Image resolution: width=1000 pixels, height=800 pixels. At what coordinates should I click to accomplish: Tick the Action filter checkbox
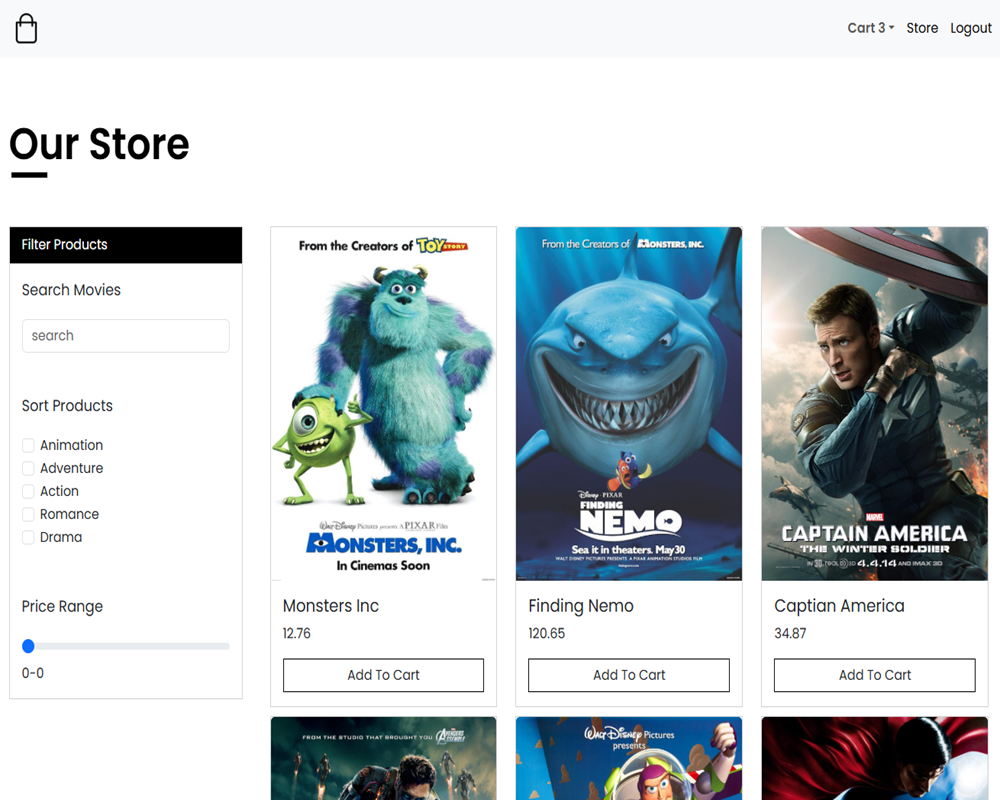[28, 491]
